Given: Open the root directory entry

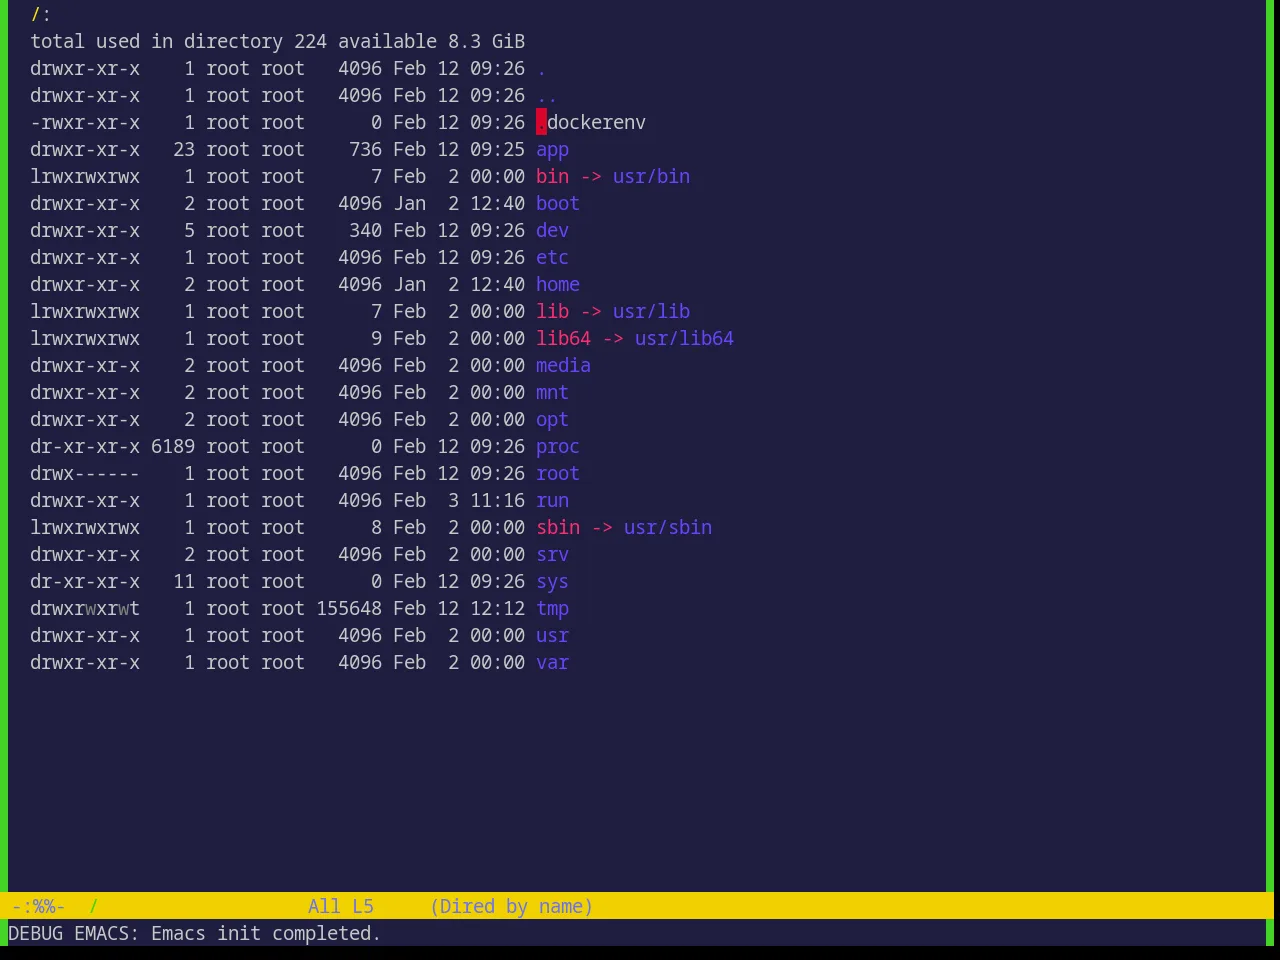Looking at the screenshot, I should [x=558, y=474].
